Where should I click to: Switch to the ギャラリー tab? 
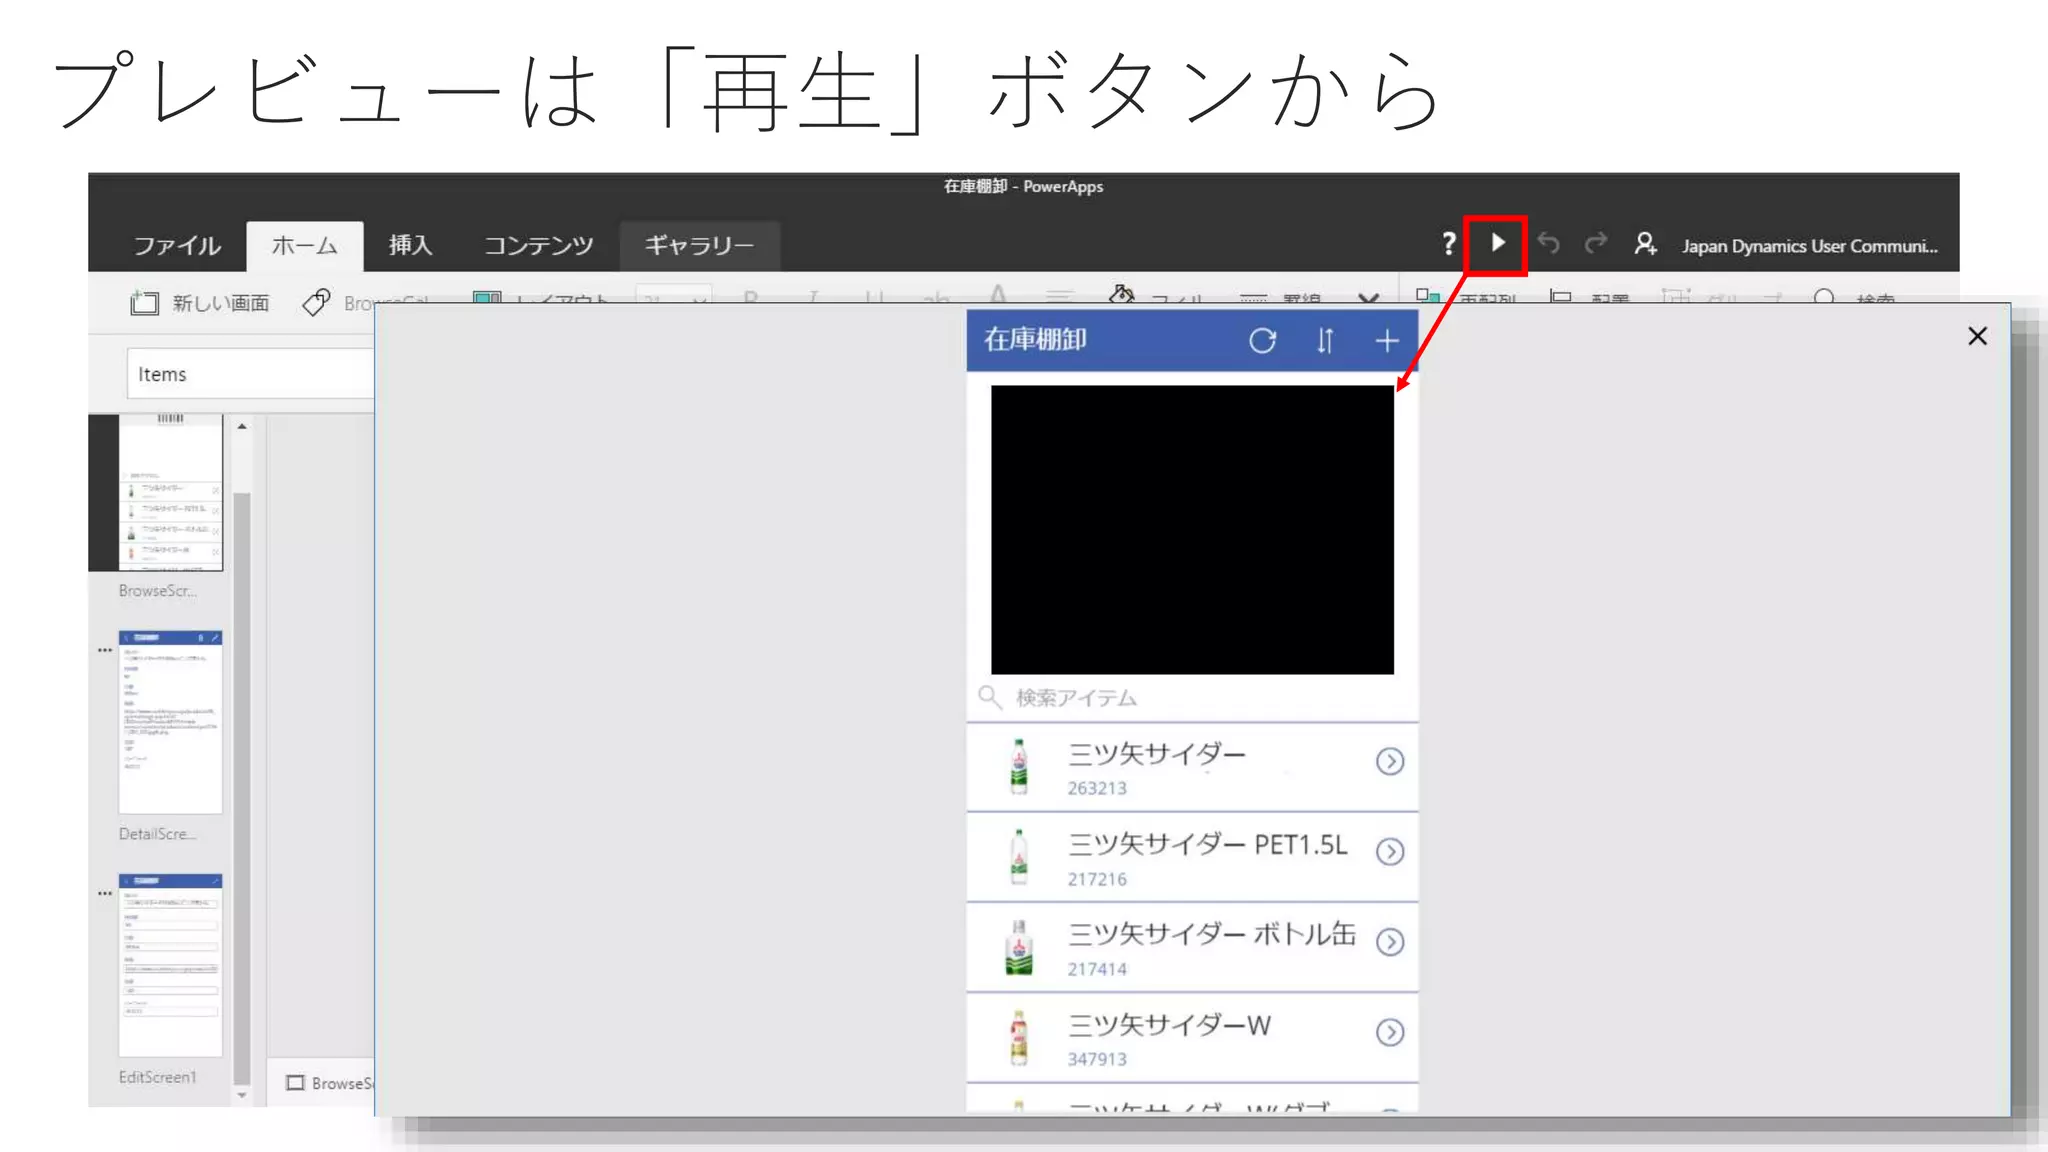click(x=699, y=245)
